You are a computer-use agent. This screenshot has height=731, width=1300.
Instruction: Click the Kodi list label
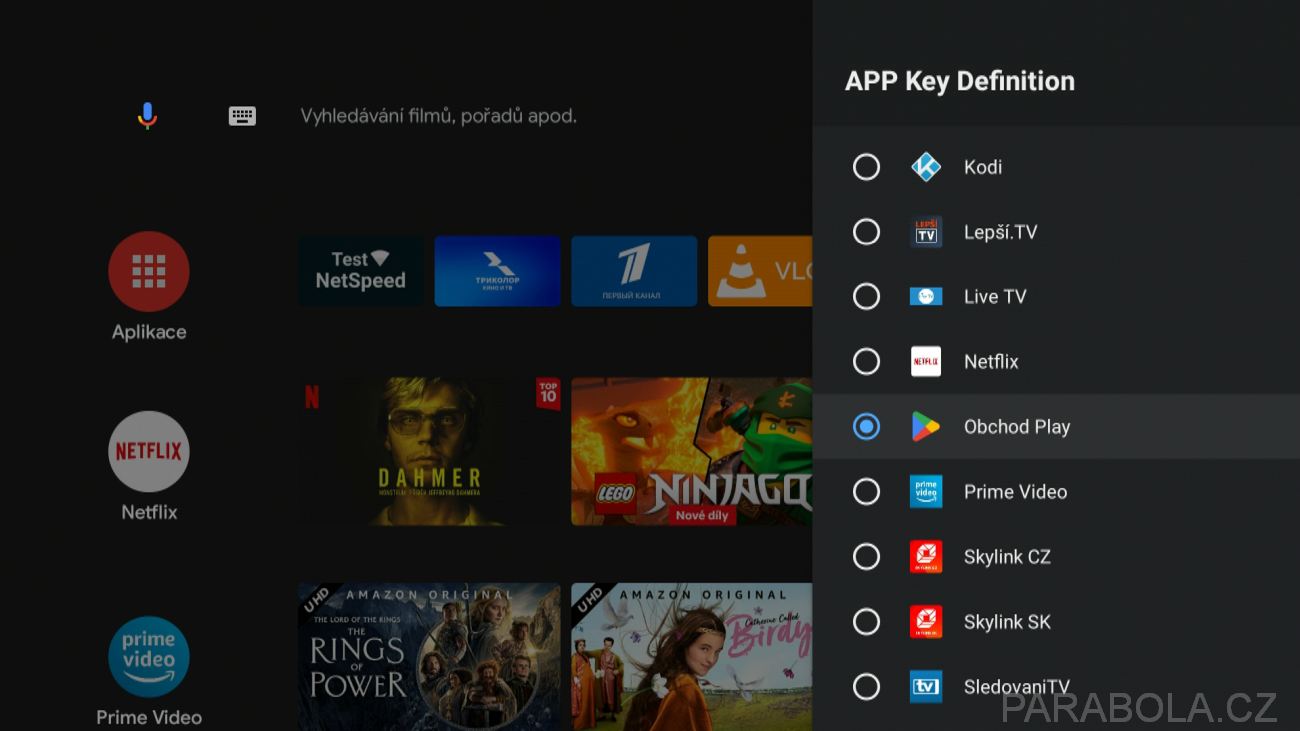983,167
